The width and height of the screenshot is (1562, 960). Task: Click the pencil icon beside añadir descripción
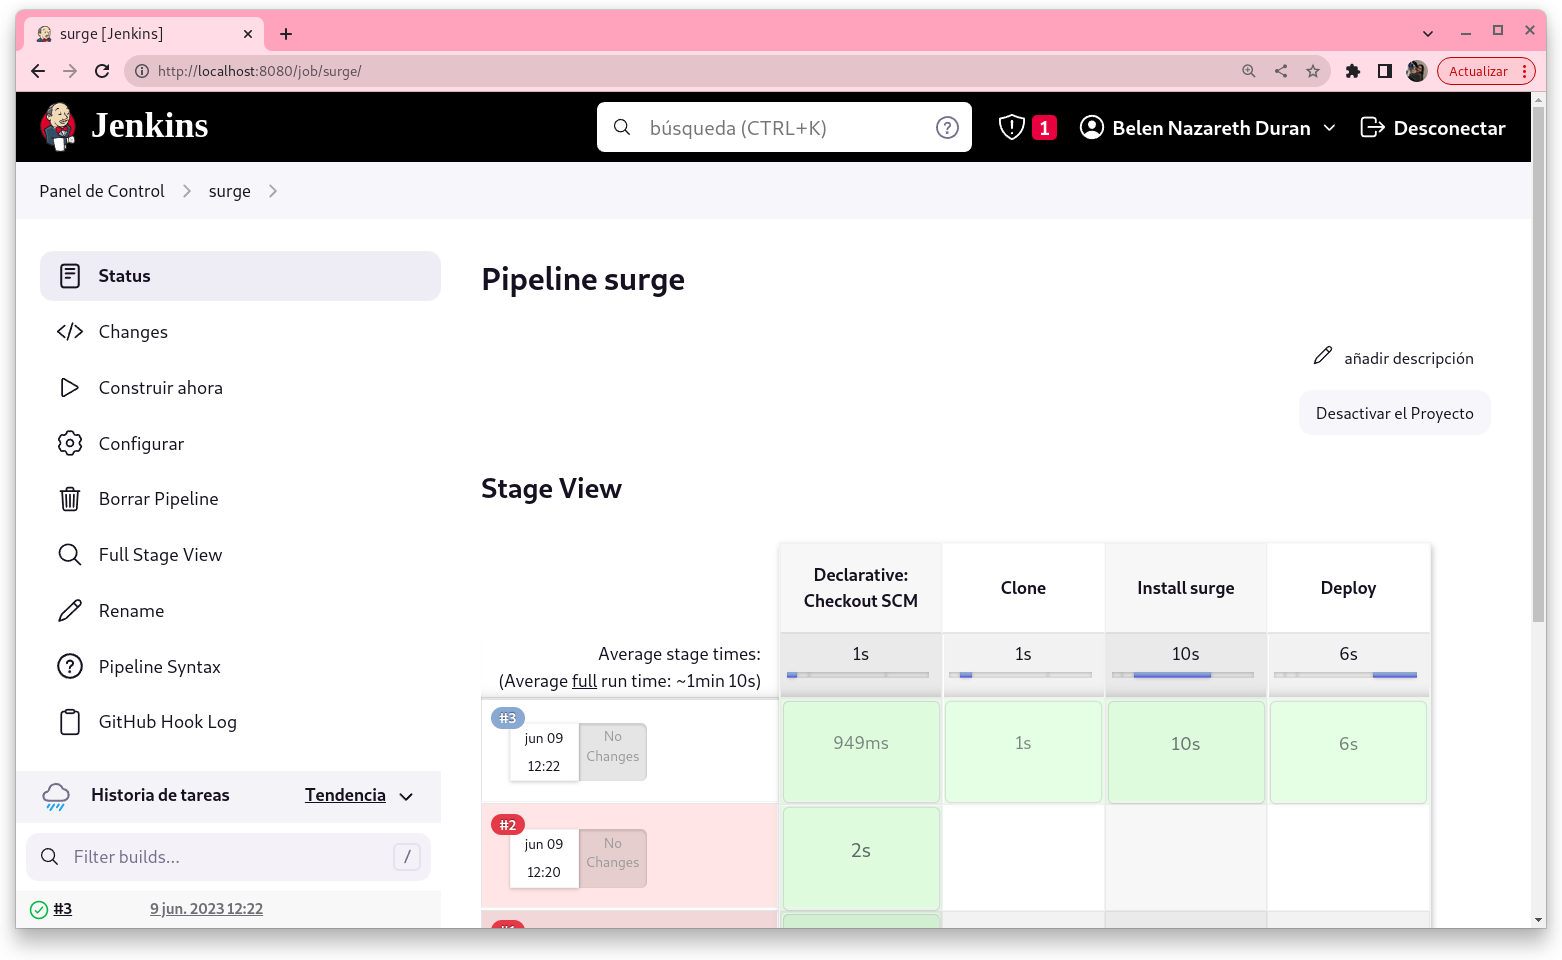tap(1322, 356)
